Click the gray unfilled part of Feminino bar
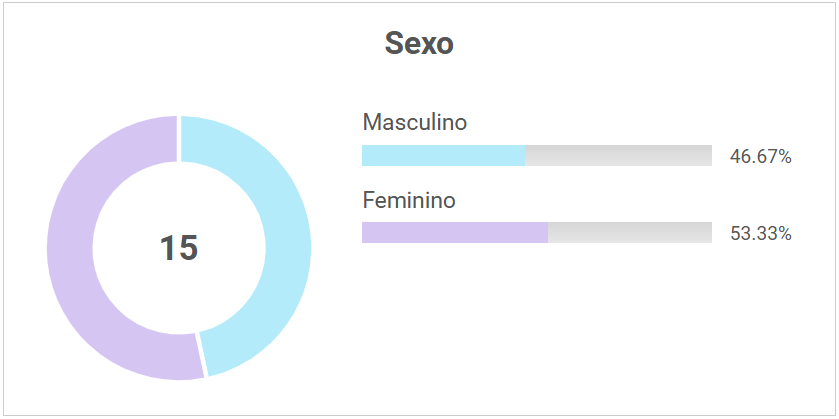 point(630,233)
